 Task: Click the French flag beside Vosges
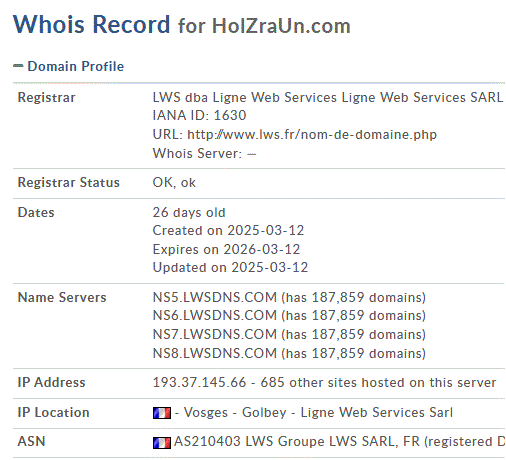162,413
